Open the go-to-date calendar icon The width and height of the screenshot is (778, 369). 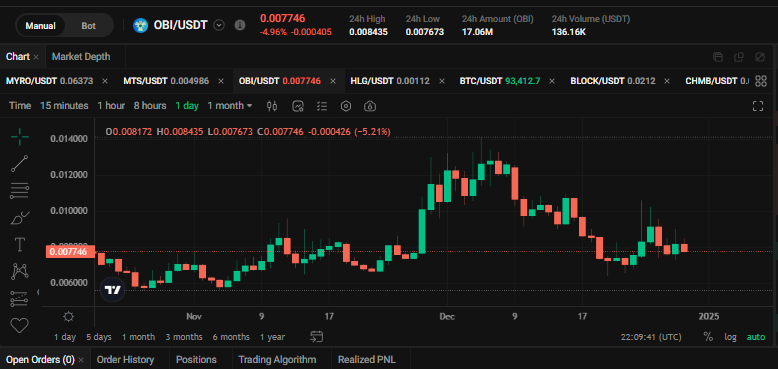click(317, 337)
